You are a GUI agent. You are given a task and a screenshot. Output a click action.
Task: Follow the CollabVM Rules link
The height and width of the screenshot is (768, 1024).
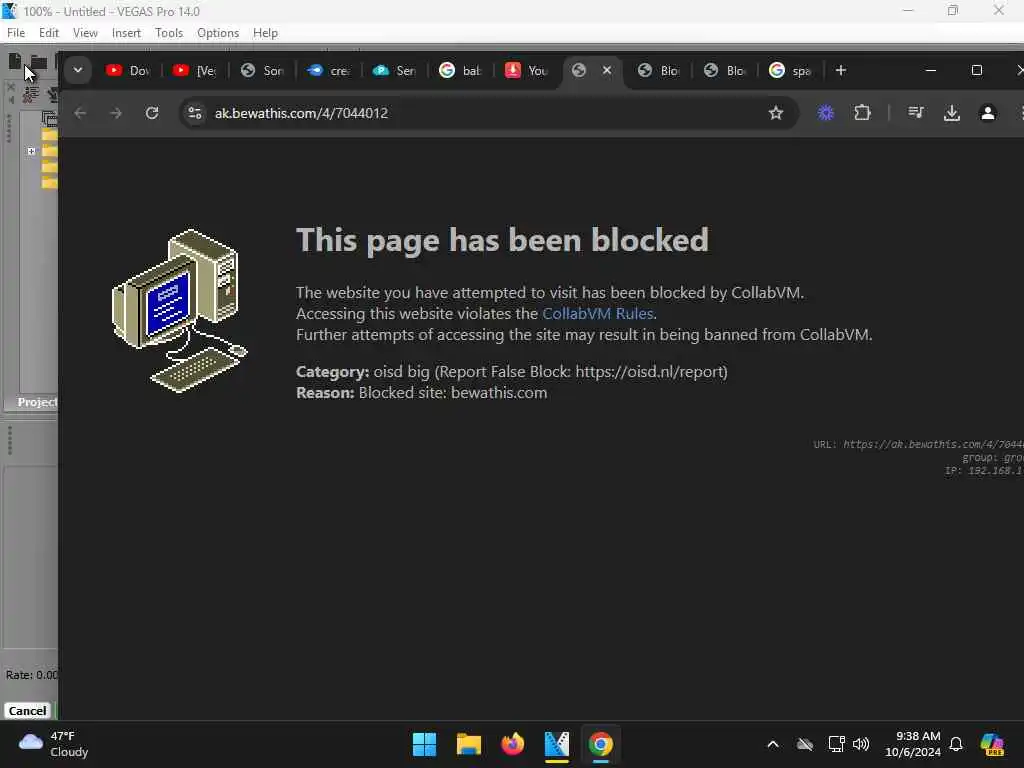click(x=598, y=313)
